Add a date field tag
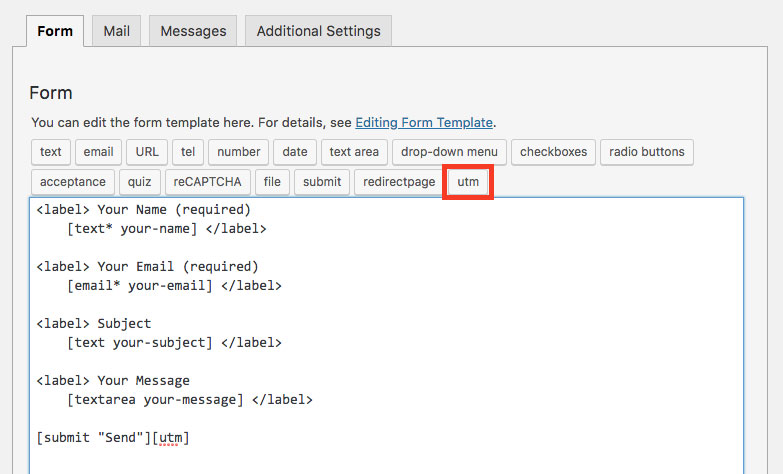This screenshot has height=474, width=783. point(295,152)
